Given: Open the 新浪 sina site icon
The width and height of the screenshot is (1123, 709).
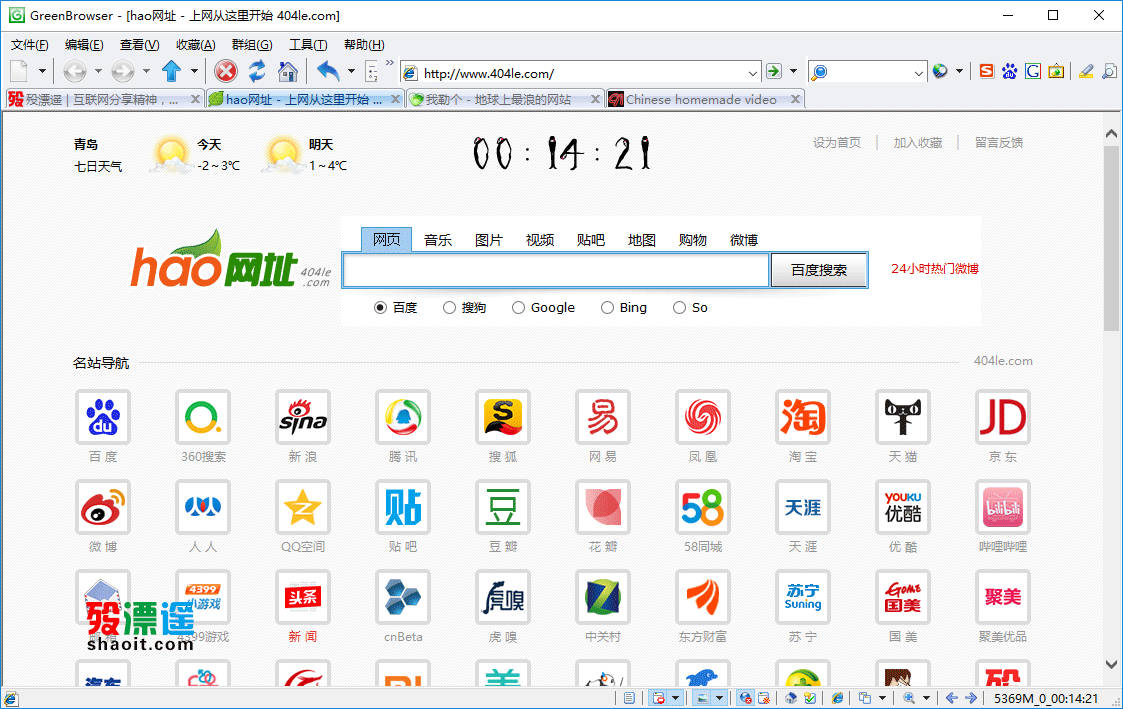Looking at the screenshot, I should click(303, 417).
